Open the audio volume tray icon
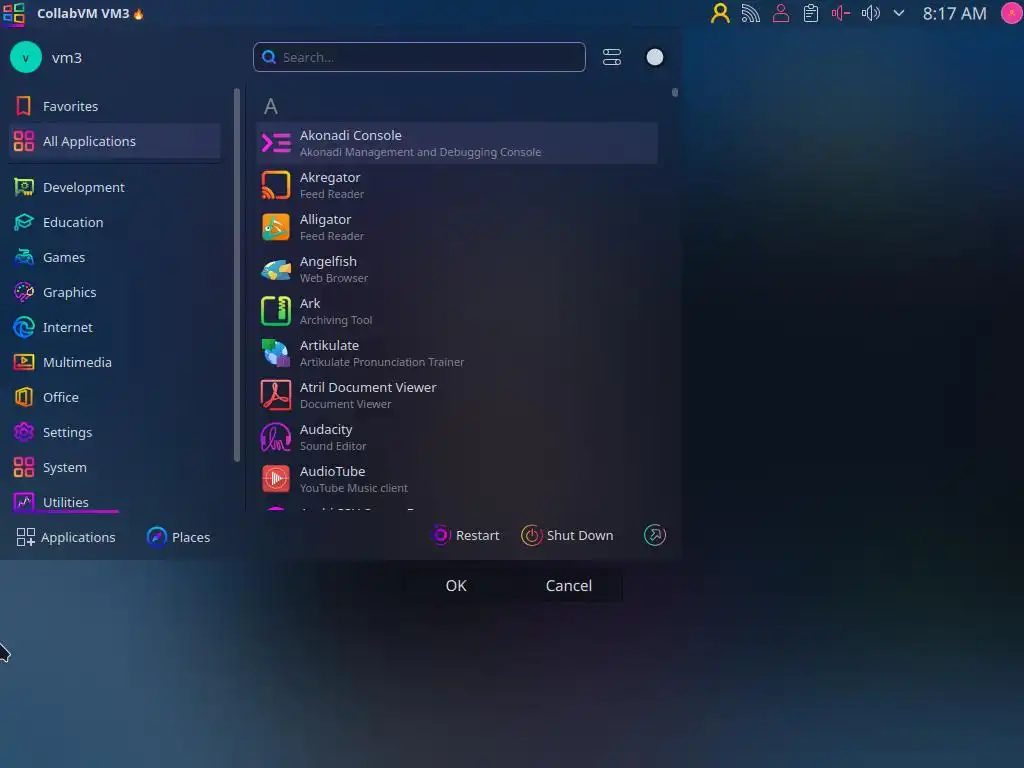 (871, 13)
